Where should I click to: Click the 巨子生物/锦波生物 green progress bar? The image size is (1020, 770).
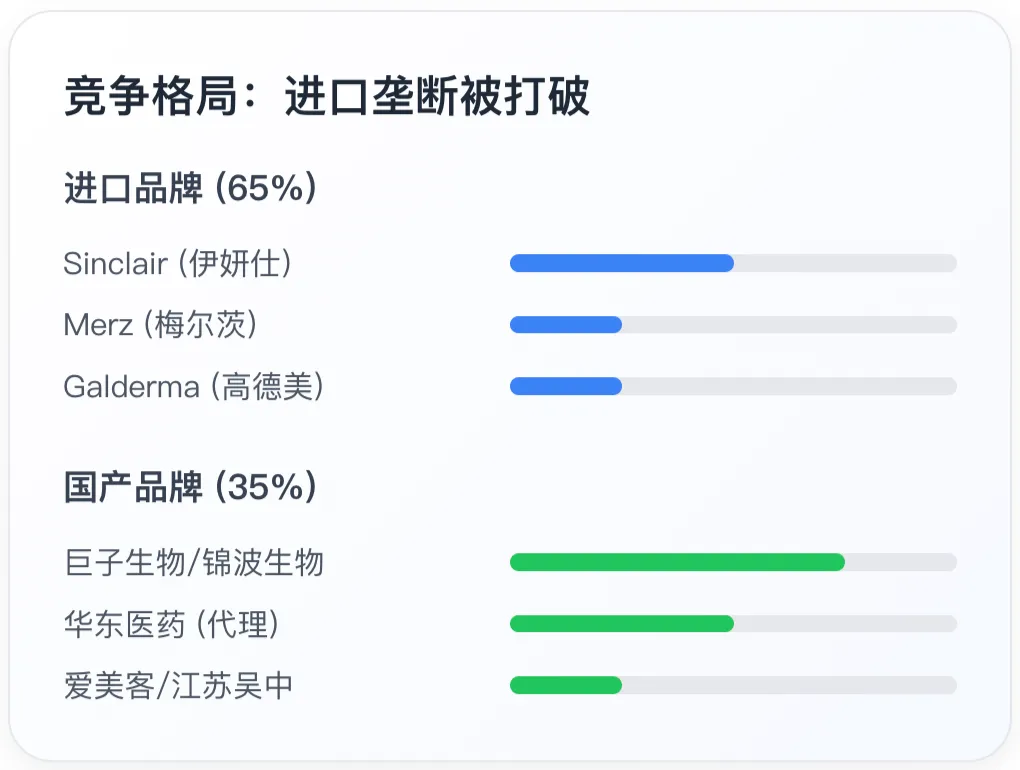(x=677, y=562)
